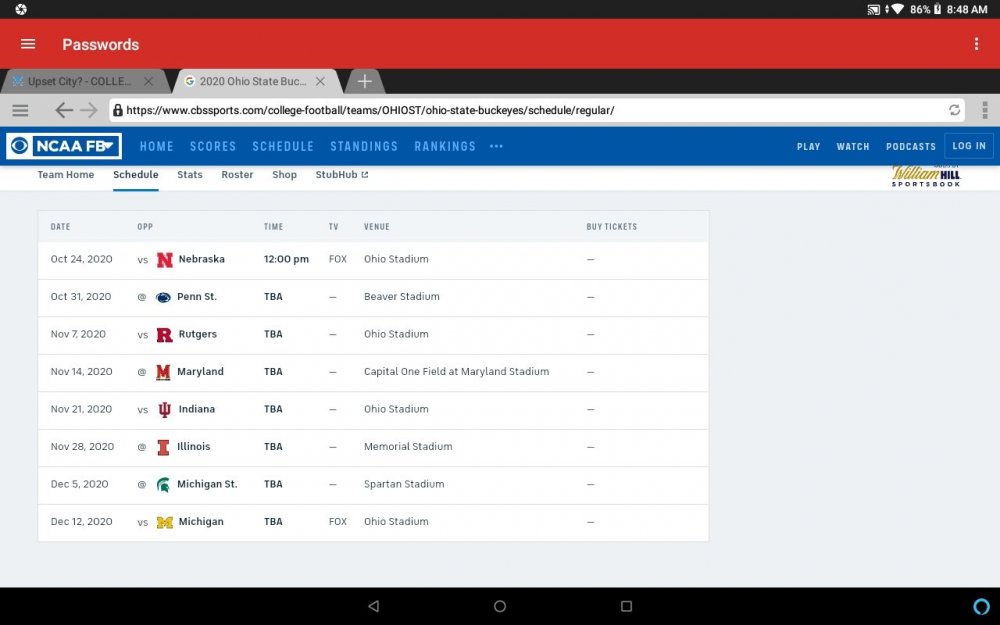Tap the Android back navigation button
Screen dimensions: 1000x625
tap(374, 606)
